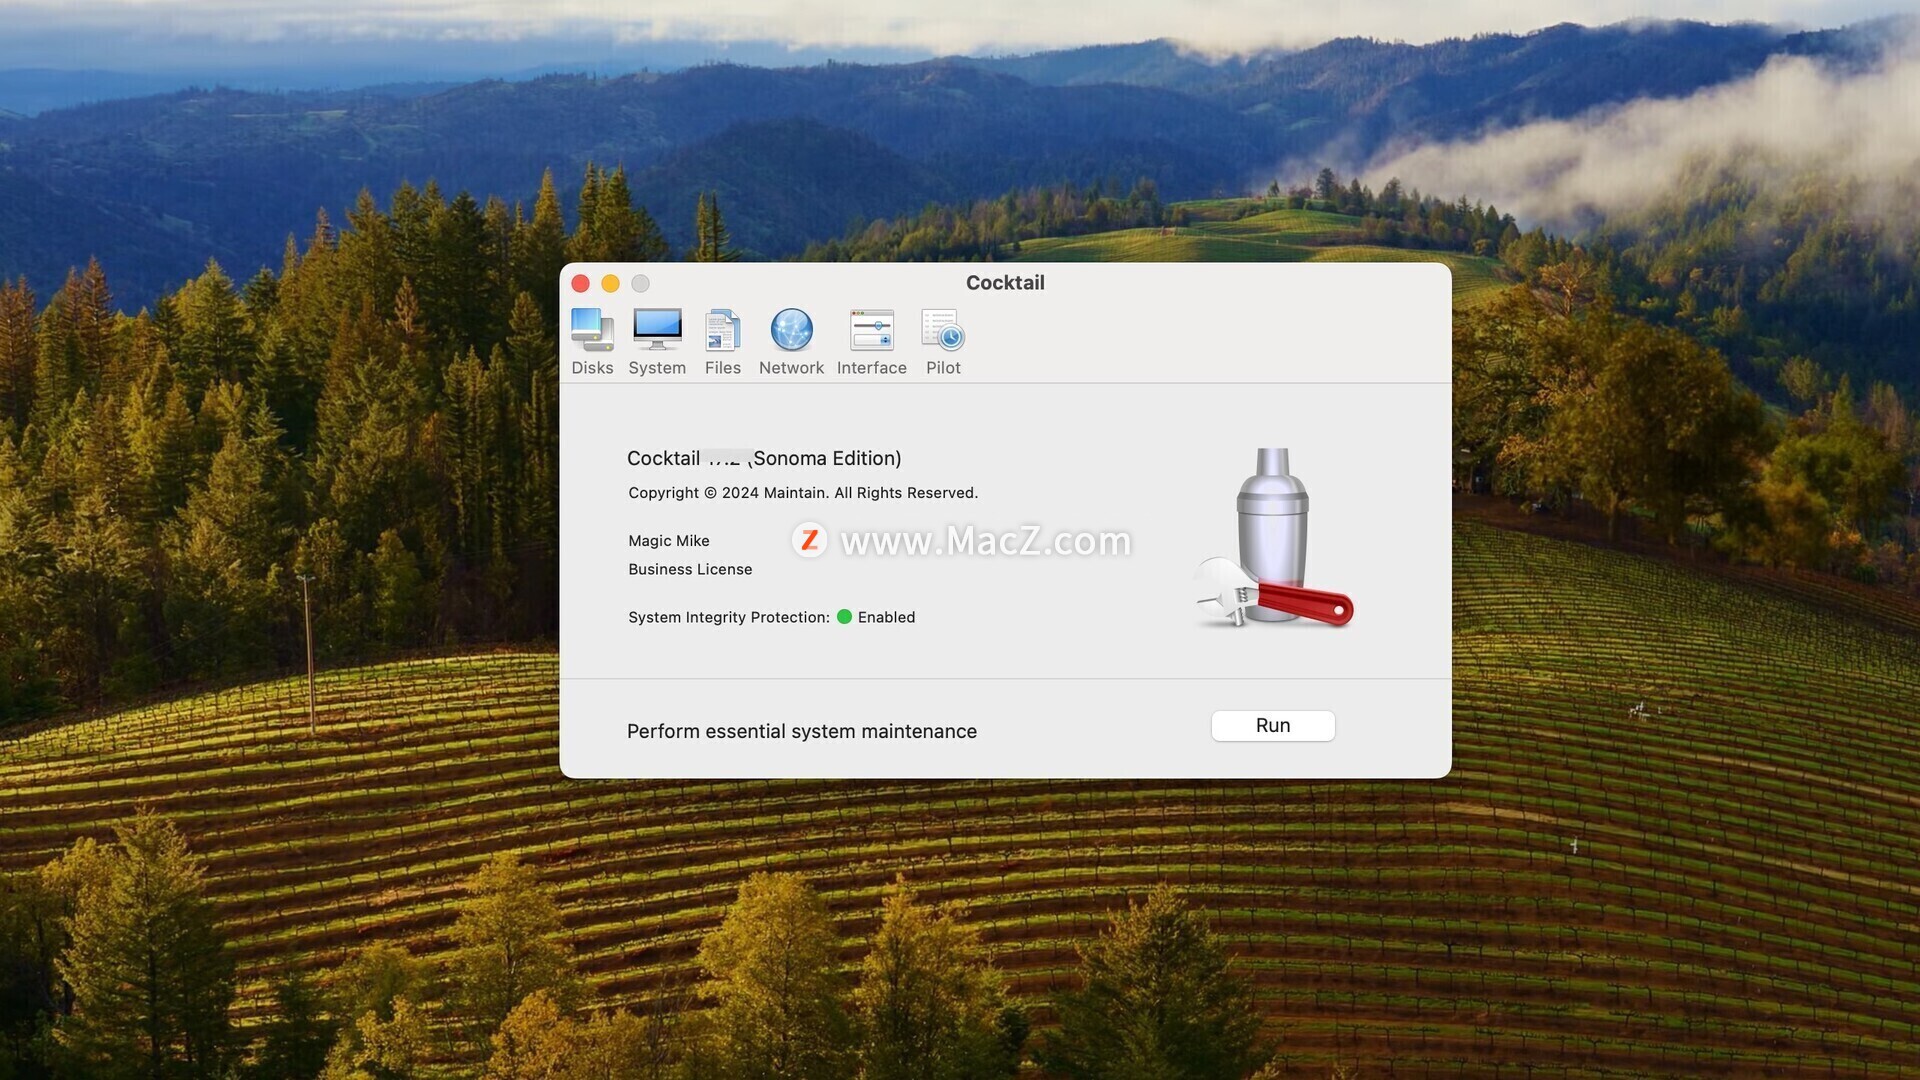
Task: Click the "Sonoma Edition" version heading
Action: (x=764, y=458)
